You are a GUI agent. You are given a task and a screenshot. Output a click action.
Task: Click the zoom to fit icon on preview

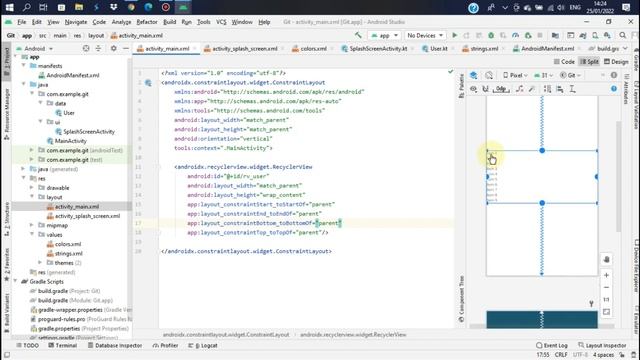607,312
